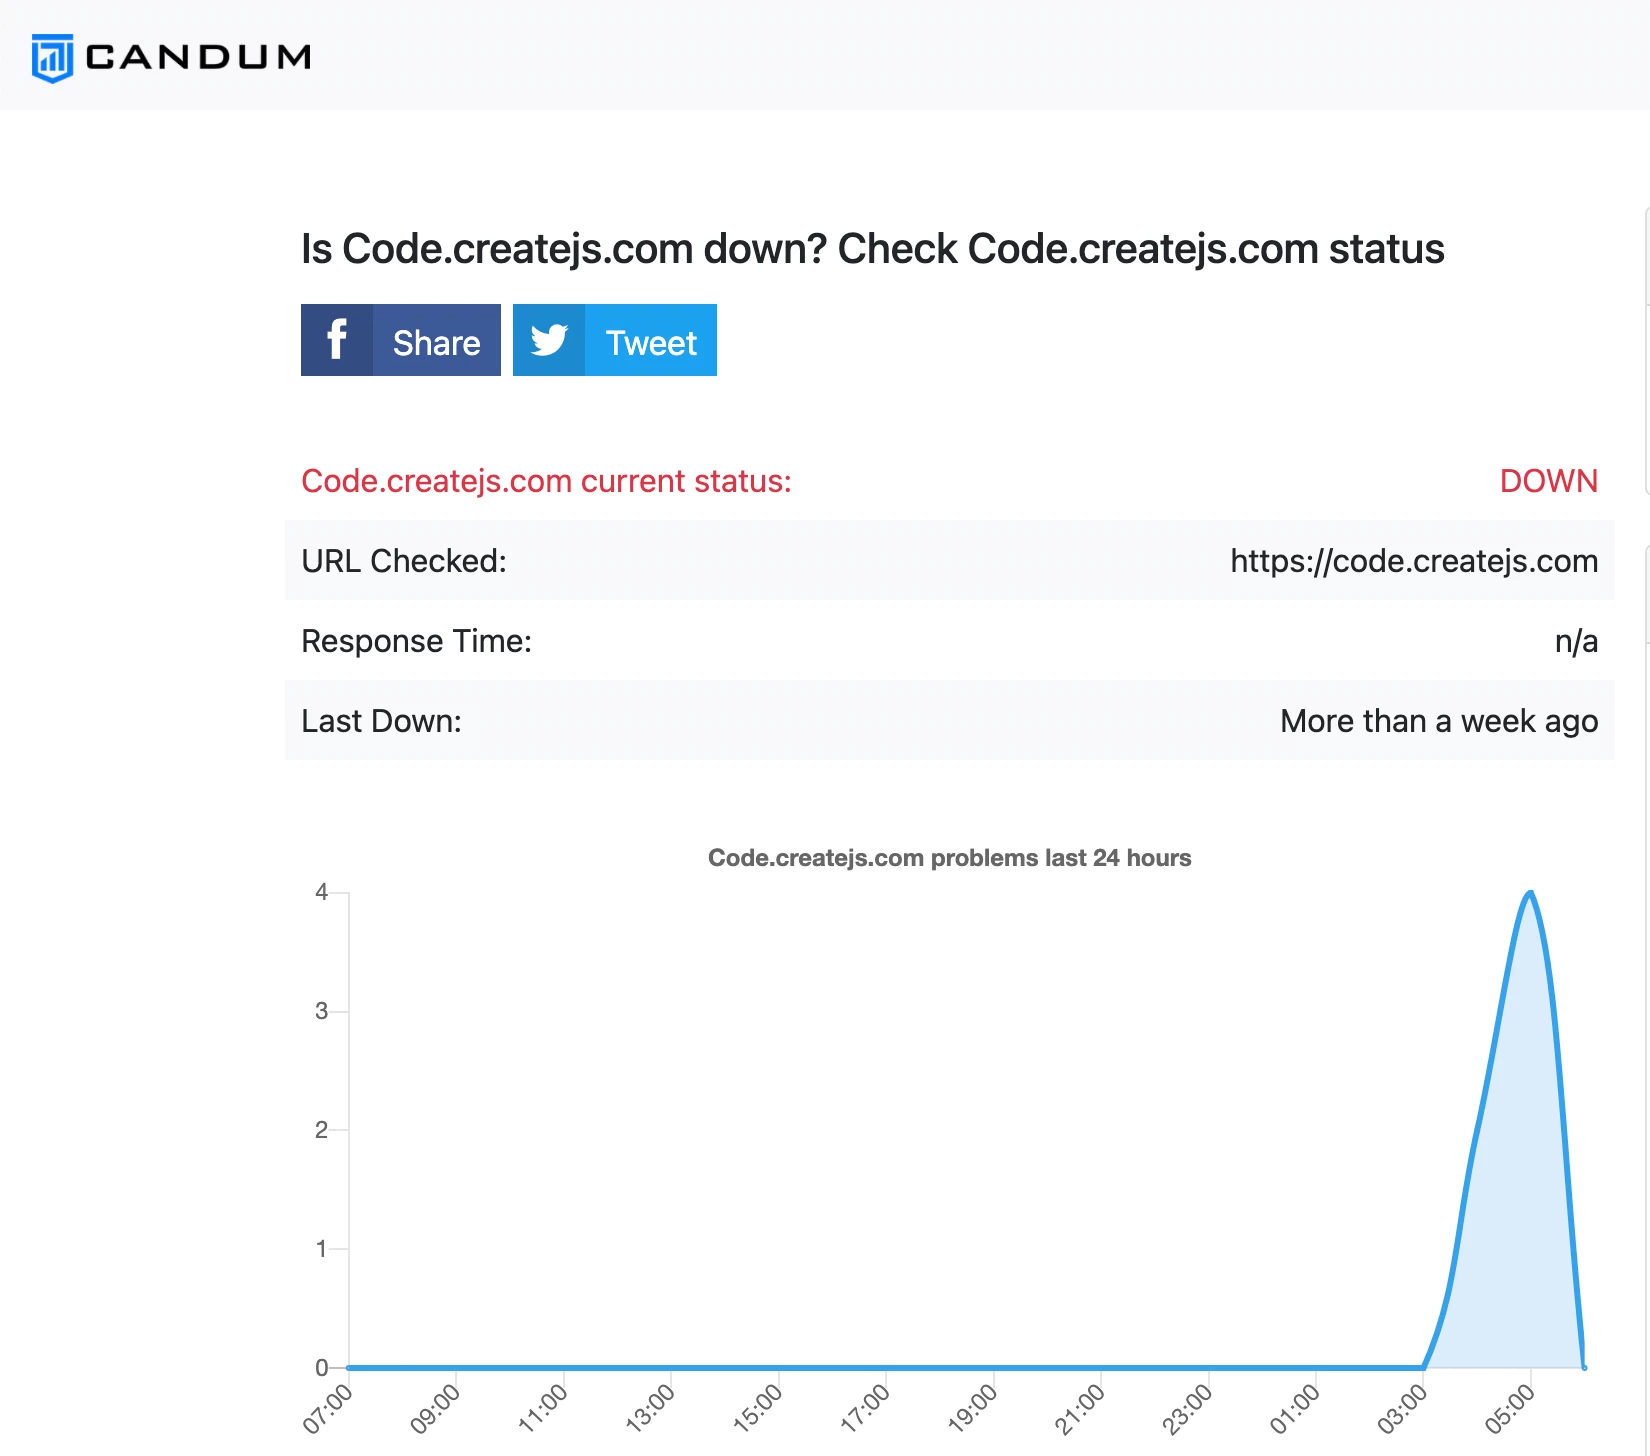Click the 11:00 x-axis label
Viewport: 1650px width, 1456px height.
point(543,1409)
